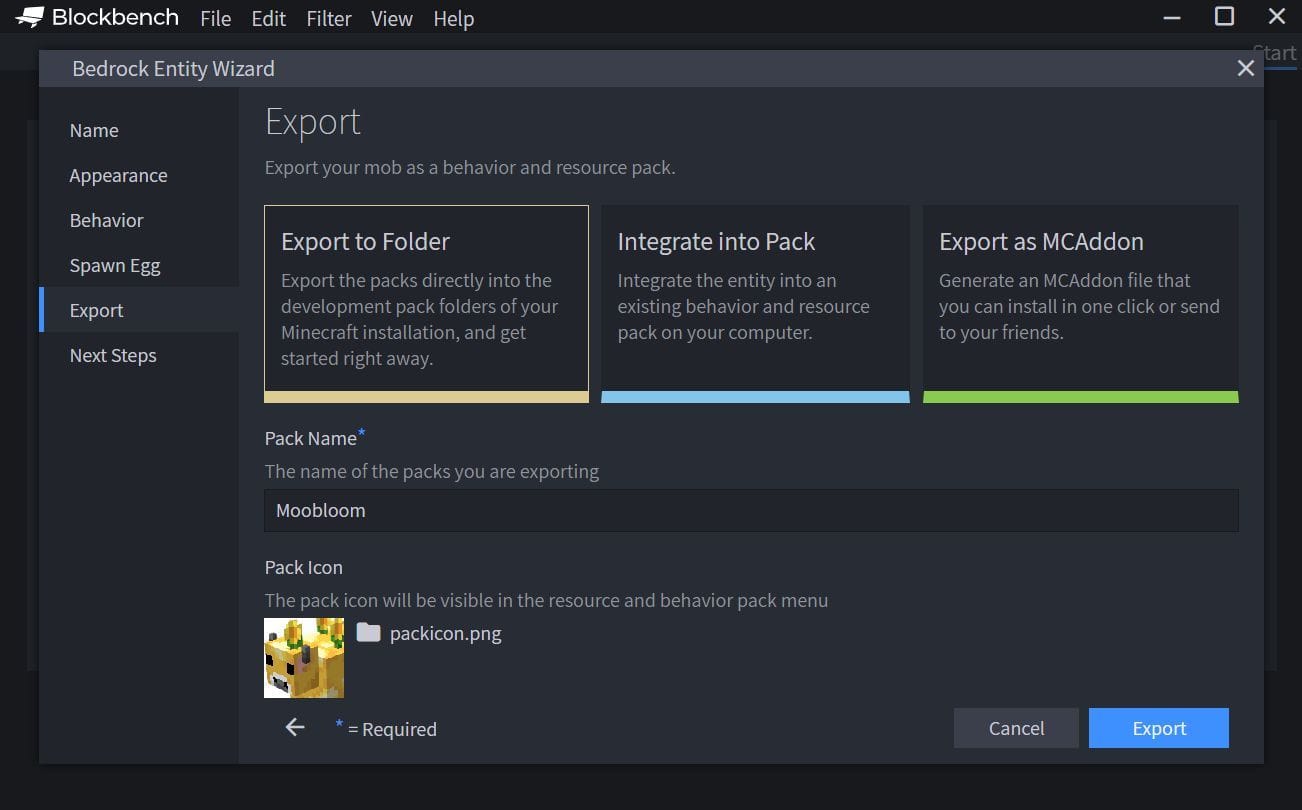Choose the Integrate into Pack option
The image size is (1302, 810).
tap(755, 300)
